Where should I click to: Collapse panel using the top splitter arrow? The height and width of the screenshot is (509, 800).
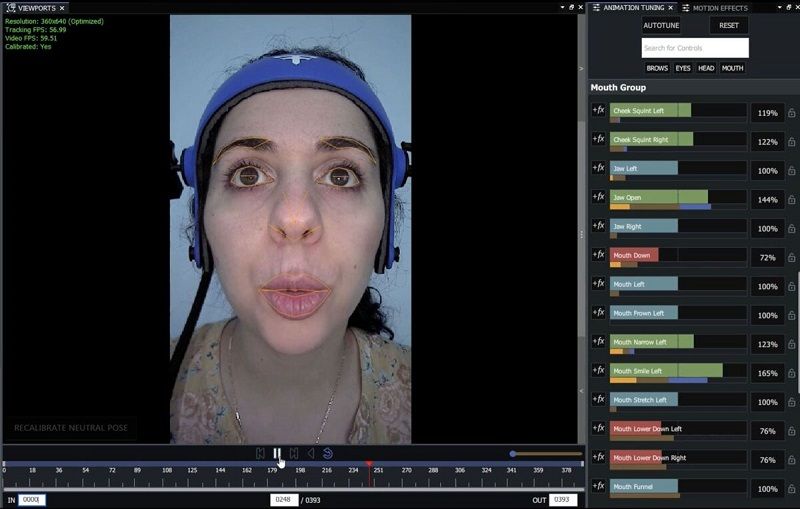[x=581, y=68]
